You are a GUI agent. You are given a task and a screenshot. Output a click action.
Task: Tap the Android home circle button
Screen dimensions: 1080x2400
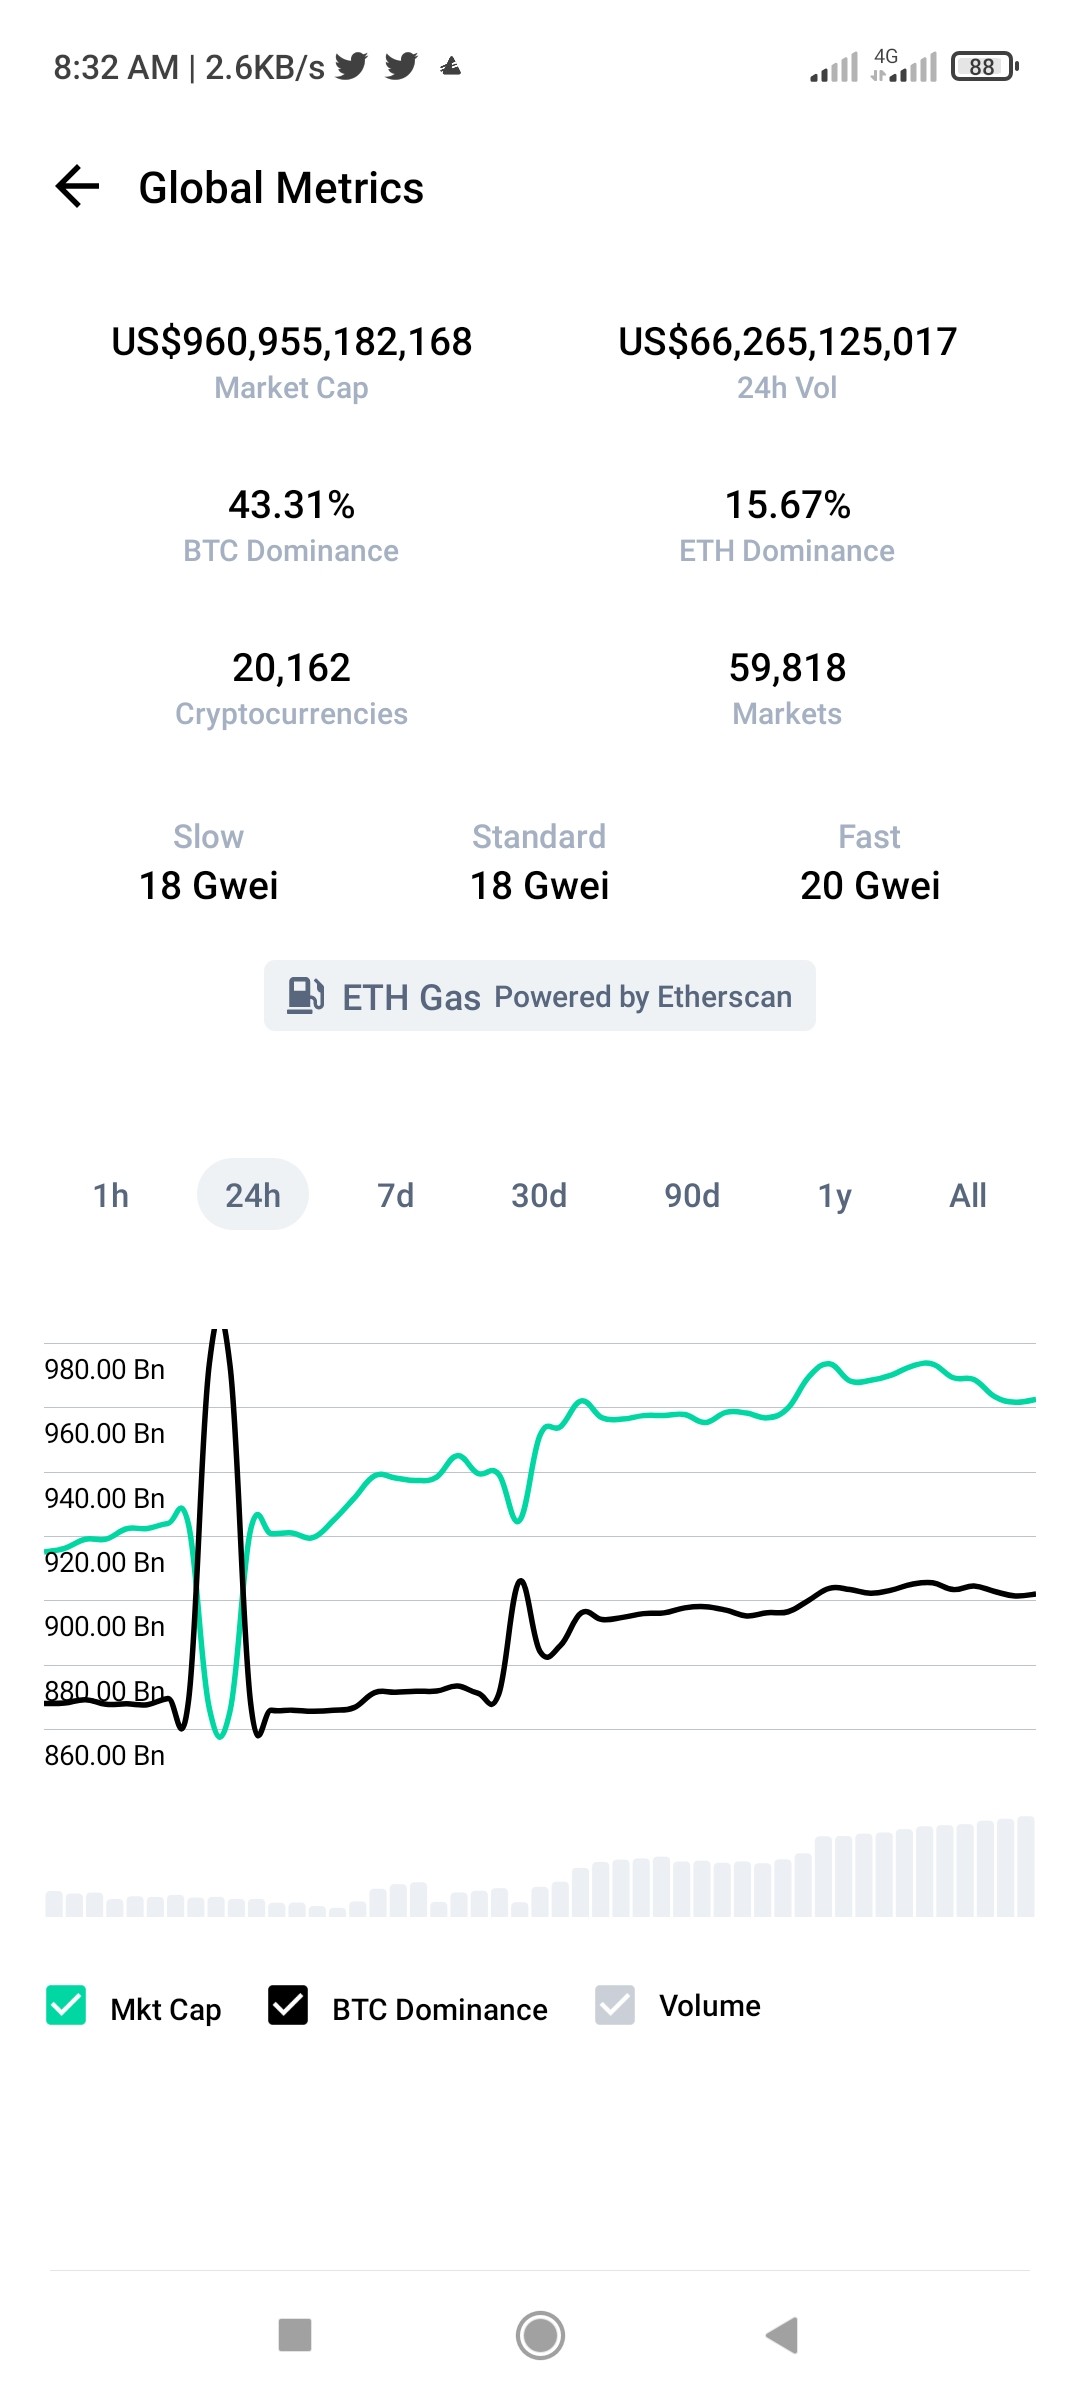(x=540, y=2336)
